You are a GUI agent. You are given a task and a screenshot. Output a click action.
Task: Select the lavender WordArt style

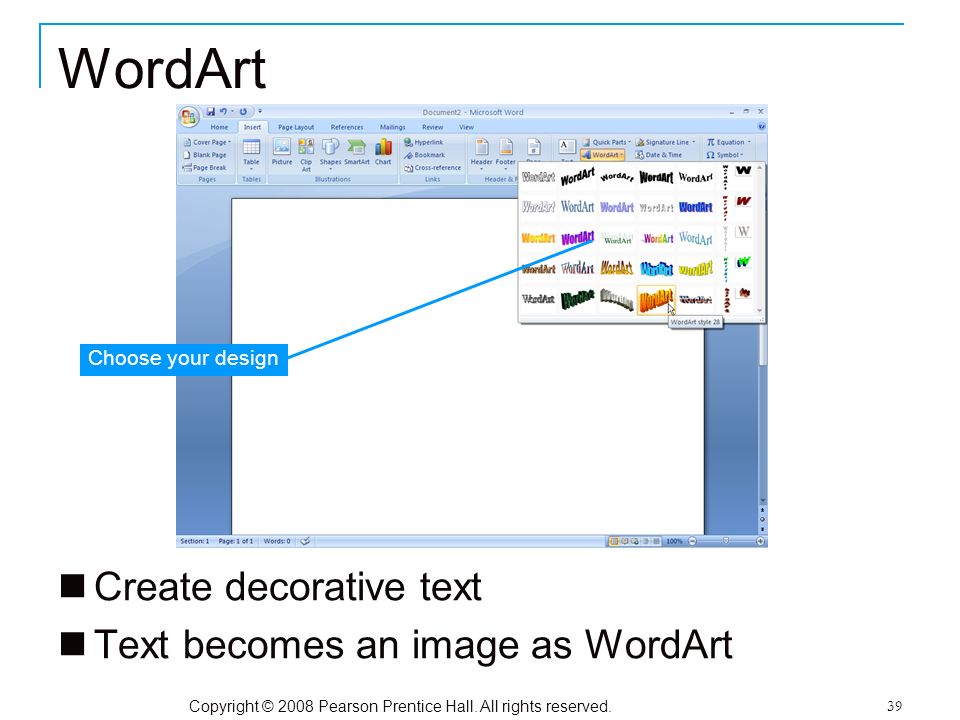pos(617,207)
